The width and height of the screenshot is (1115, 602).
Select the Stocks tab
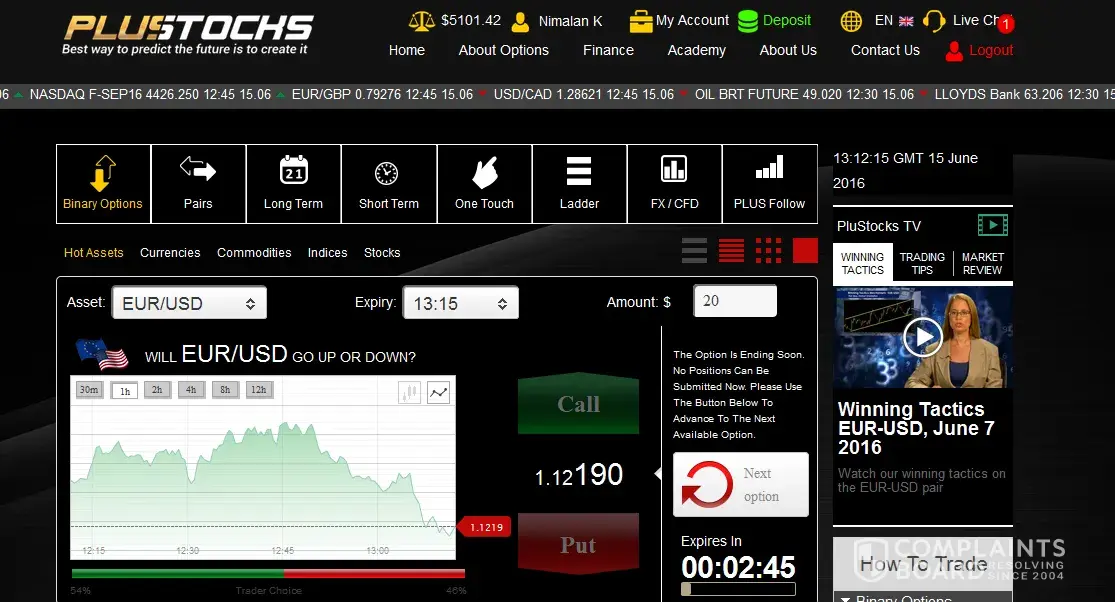click(x=382, y=253)
